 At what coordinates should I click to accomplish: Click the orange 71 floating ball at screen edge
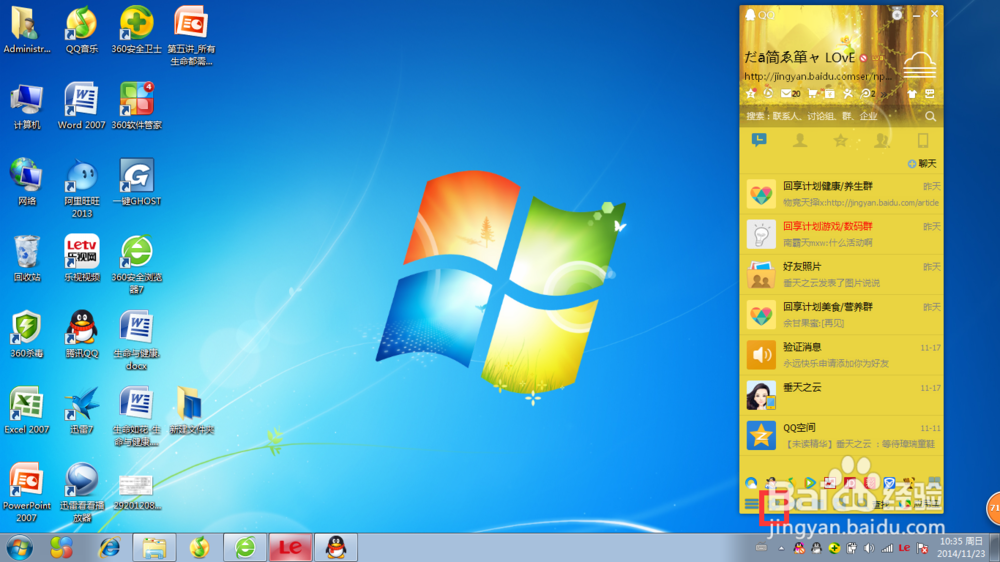(x=994, y=508)
